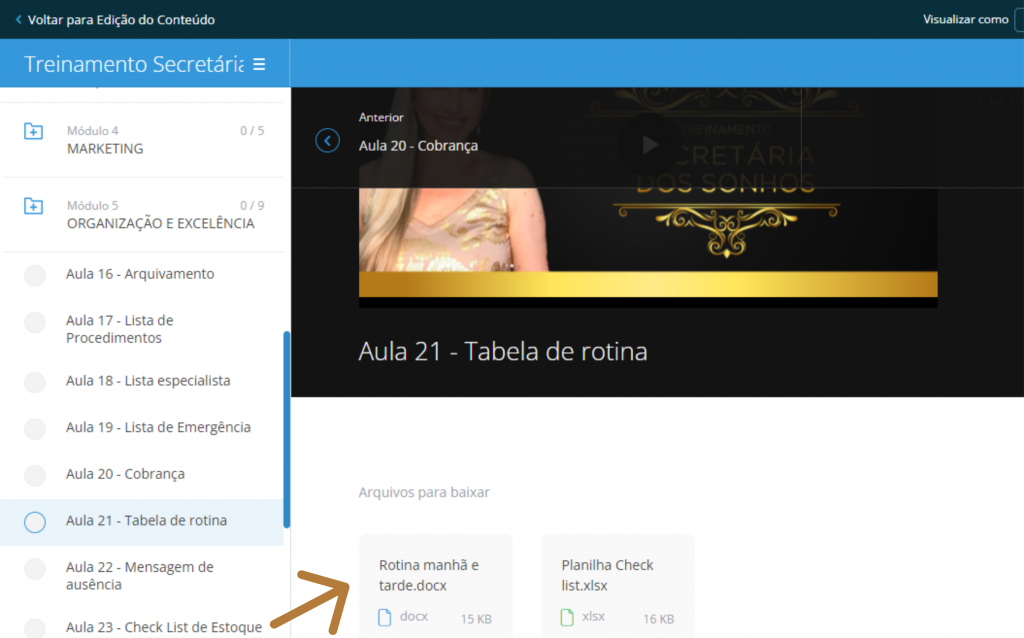Open lesson Aula 18 - Lista especialista
Screen dimensions: 1024x638
(x=148, y=381)
